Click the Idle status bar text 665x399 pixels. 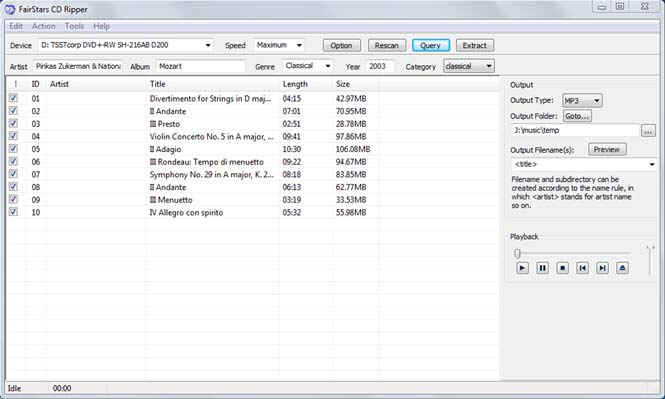click(14, 388)
